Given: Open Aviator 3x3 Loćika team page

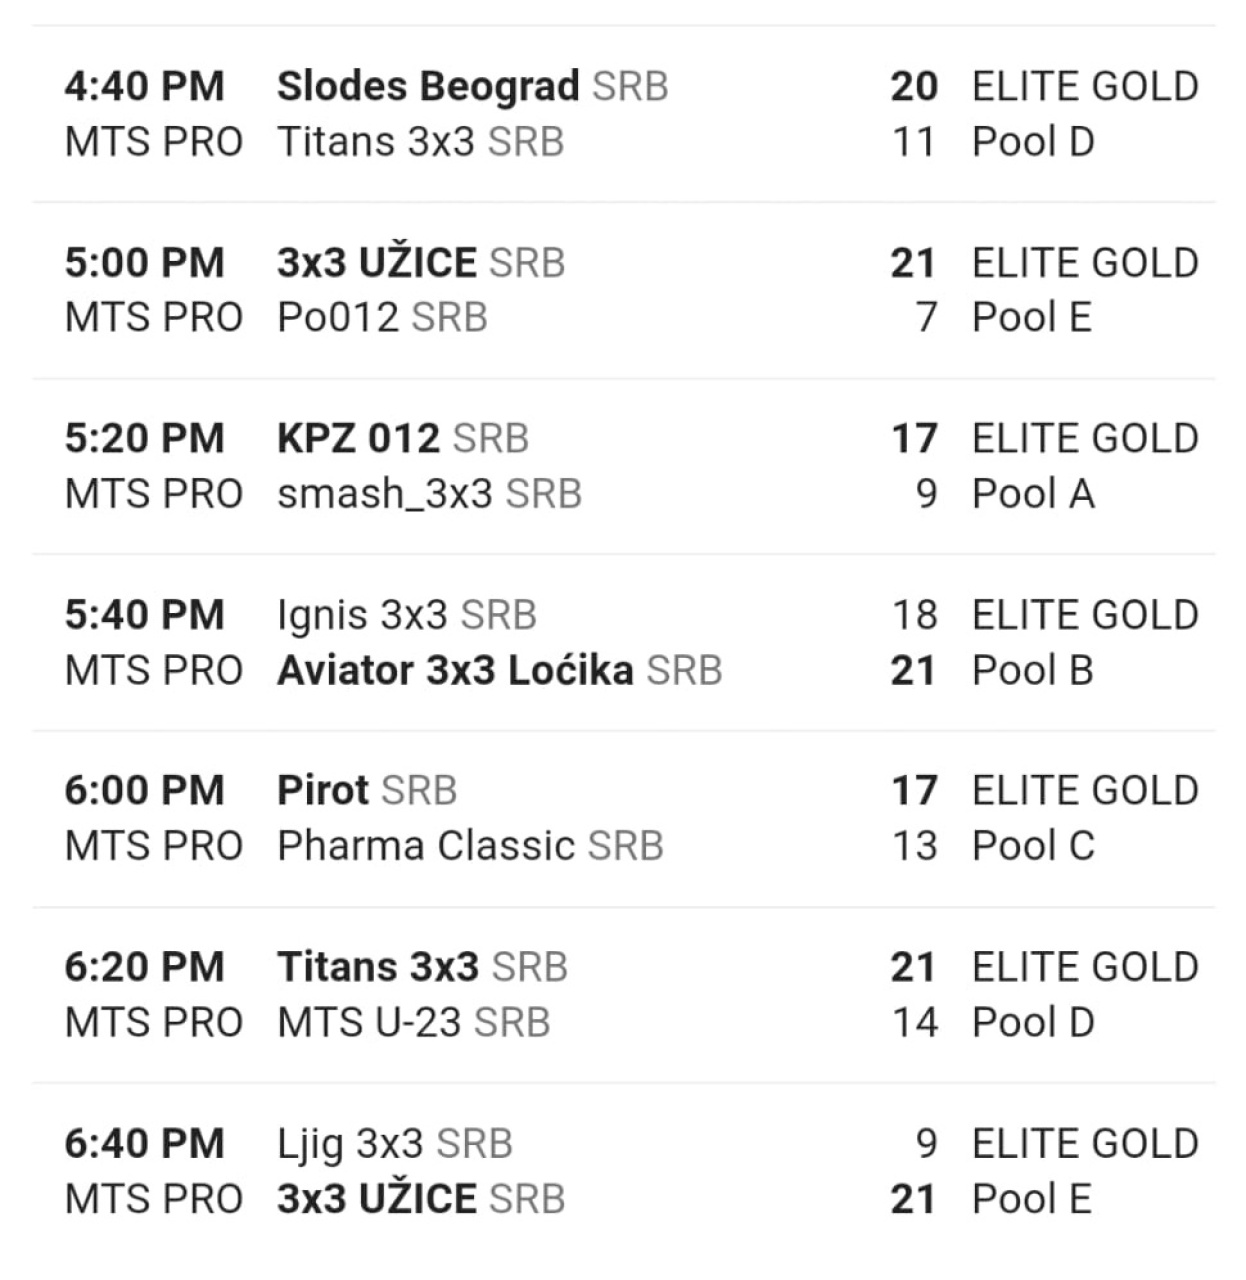Looking at the screenshot, I should tap(454, 671).
